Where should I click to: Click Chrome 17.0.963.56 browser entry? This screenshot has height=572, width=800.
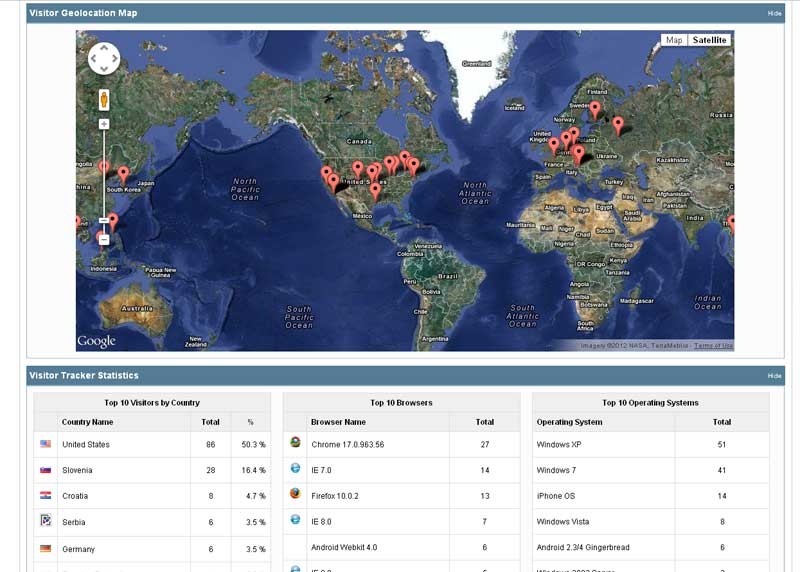click(347, 444)
